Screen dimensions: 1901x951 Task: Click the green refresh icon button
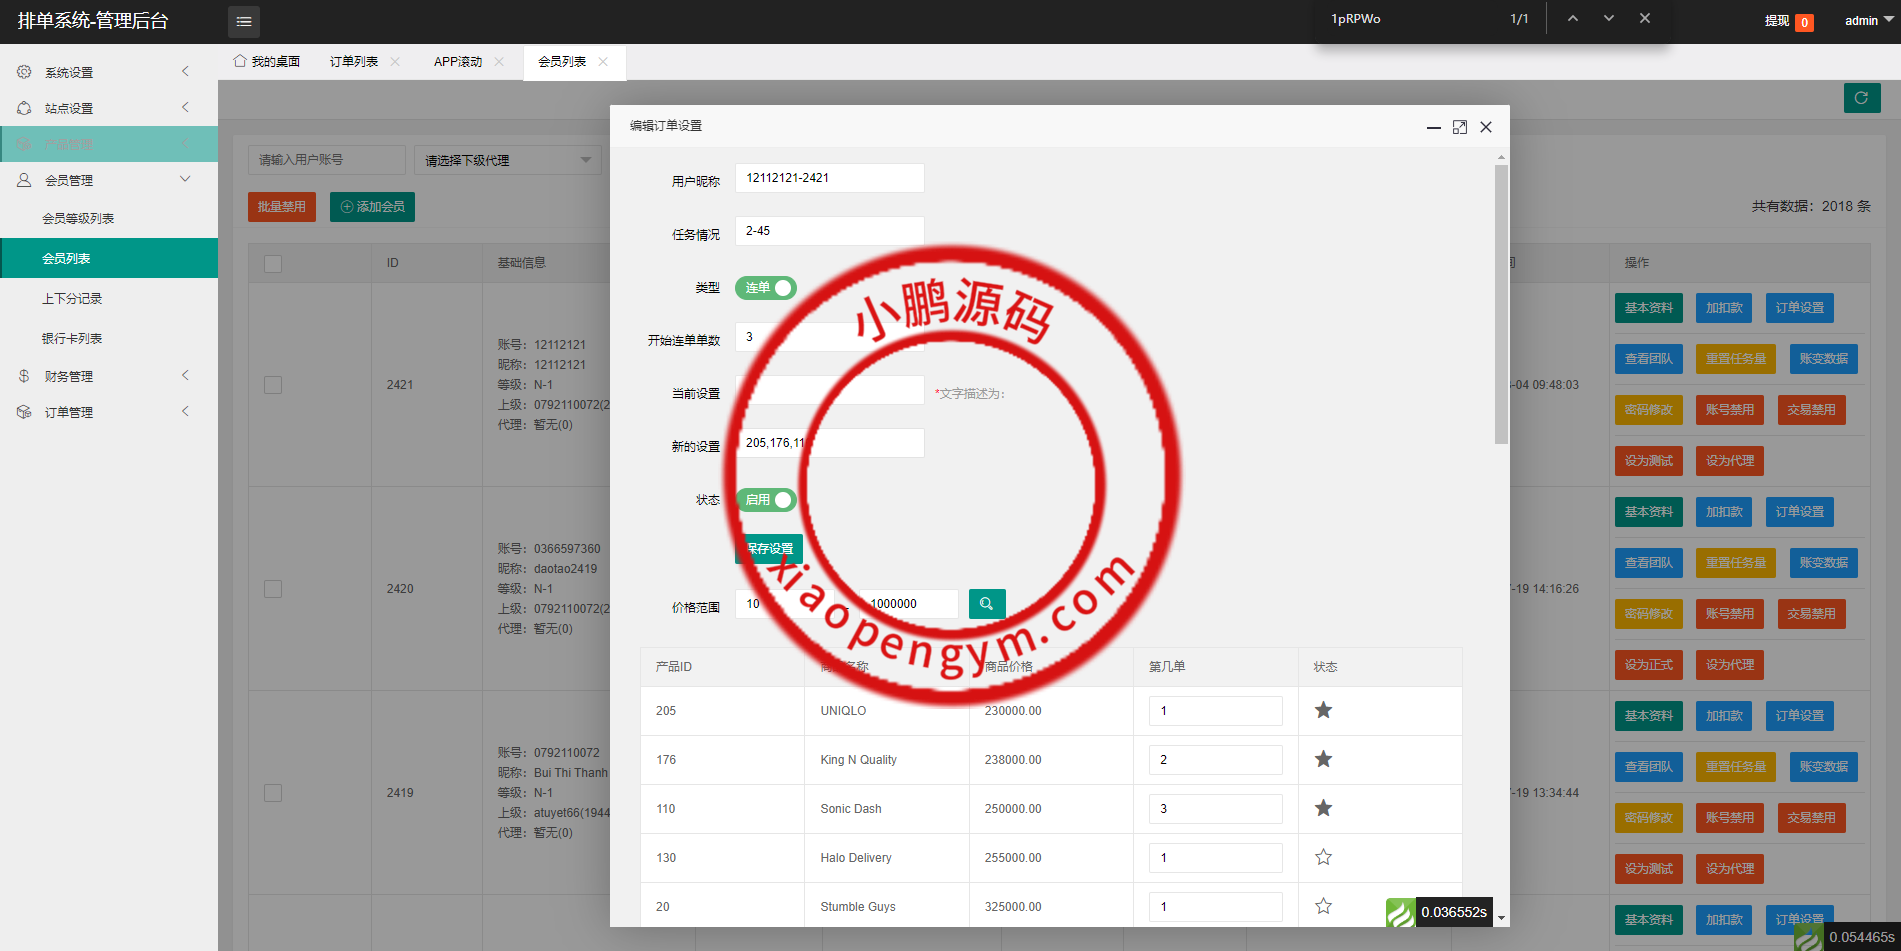pos(1861,98)
